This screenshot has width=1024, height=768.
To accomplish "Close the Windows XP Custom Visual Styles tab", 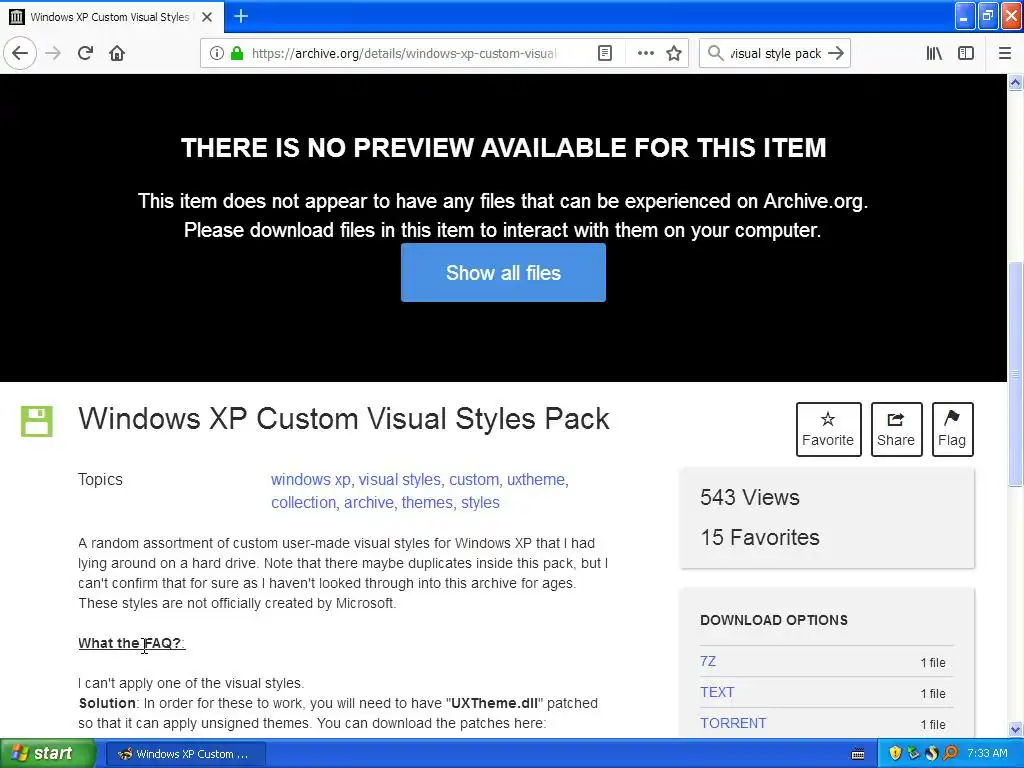I will pos(207,17).
